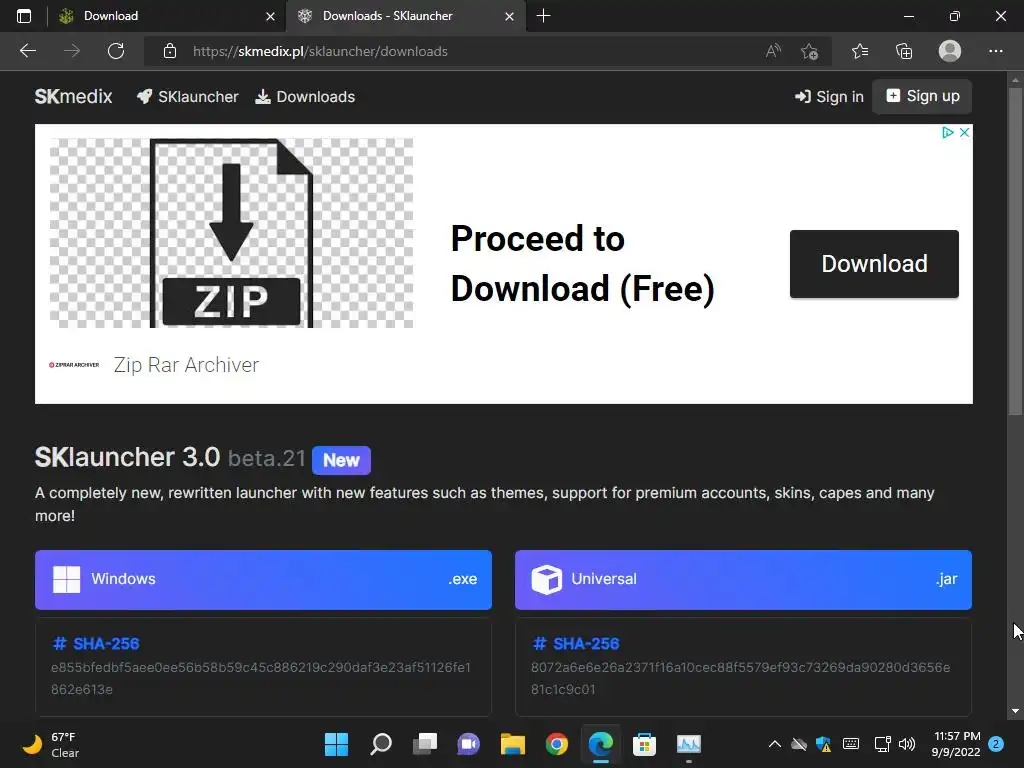Switch to the "Download" browser tab

[x=167, y=16]
